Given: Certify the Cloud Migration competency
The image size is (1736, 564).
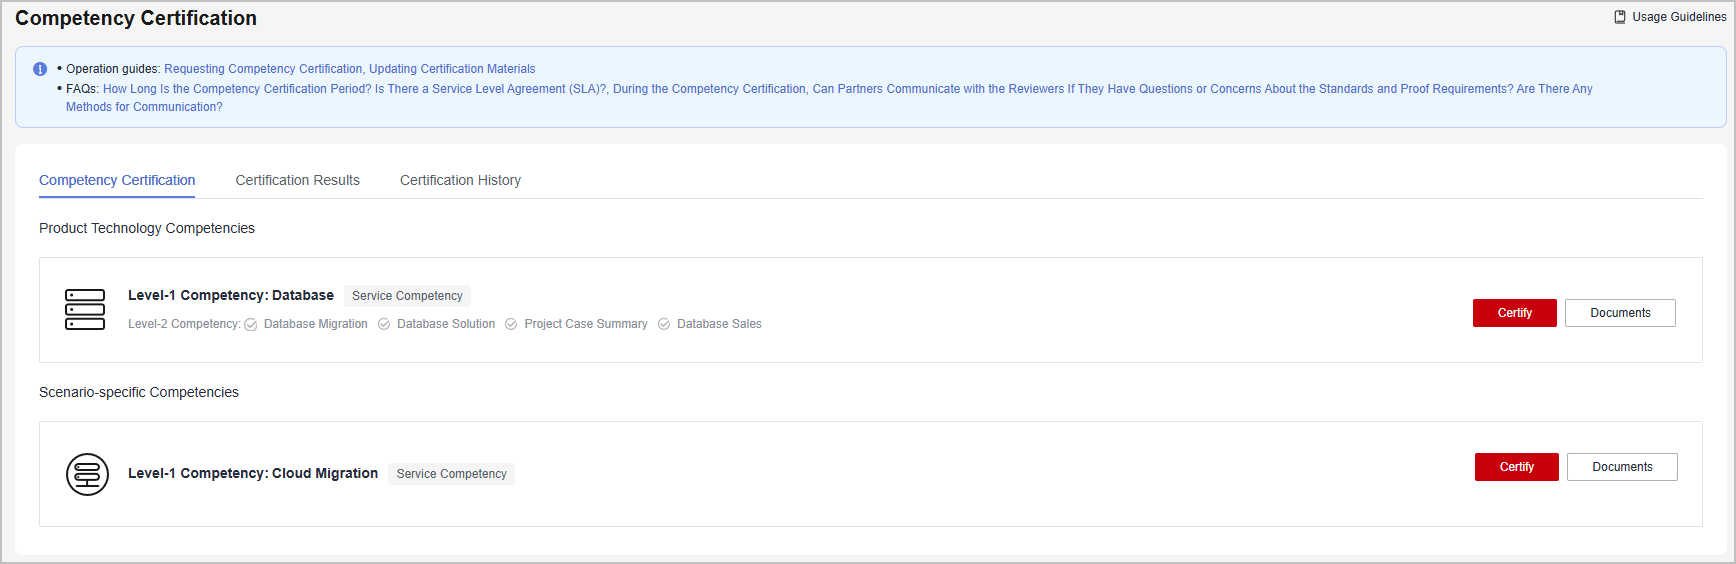Looking at the screenshot, I should [1517, 467].
